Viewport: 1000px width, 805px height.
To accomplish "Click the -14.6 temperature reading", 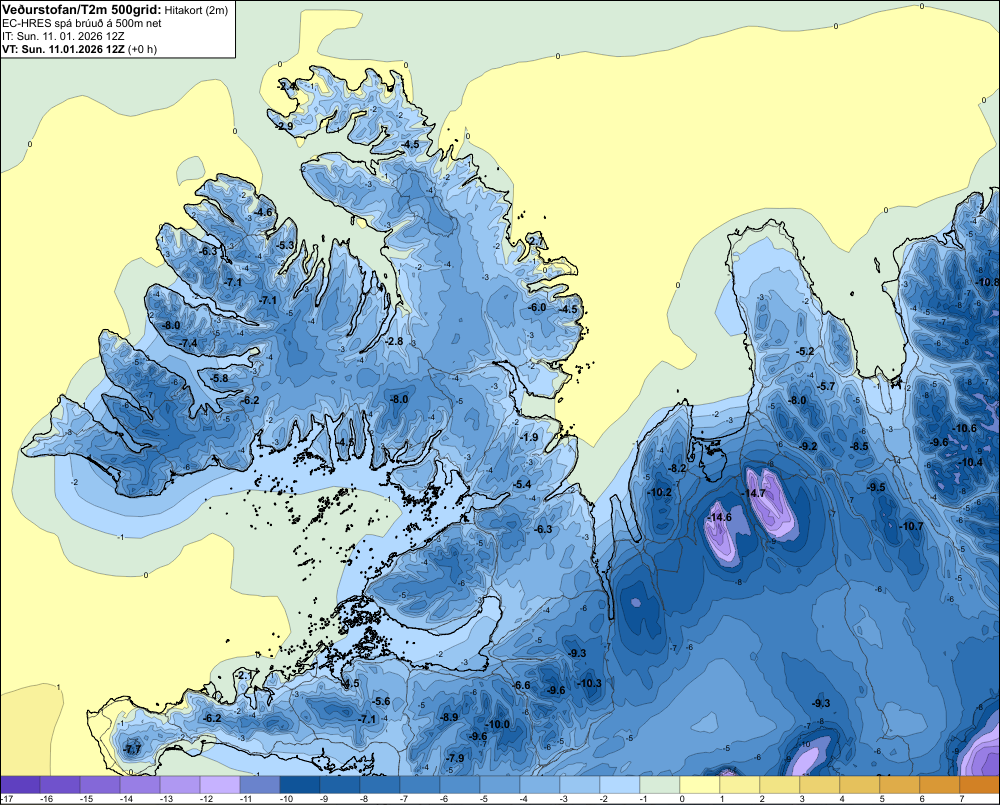I will (720, 517).
